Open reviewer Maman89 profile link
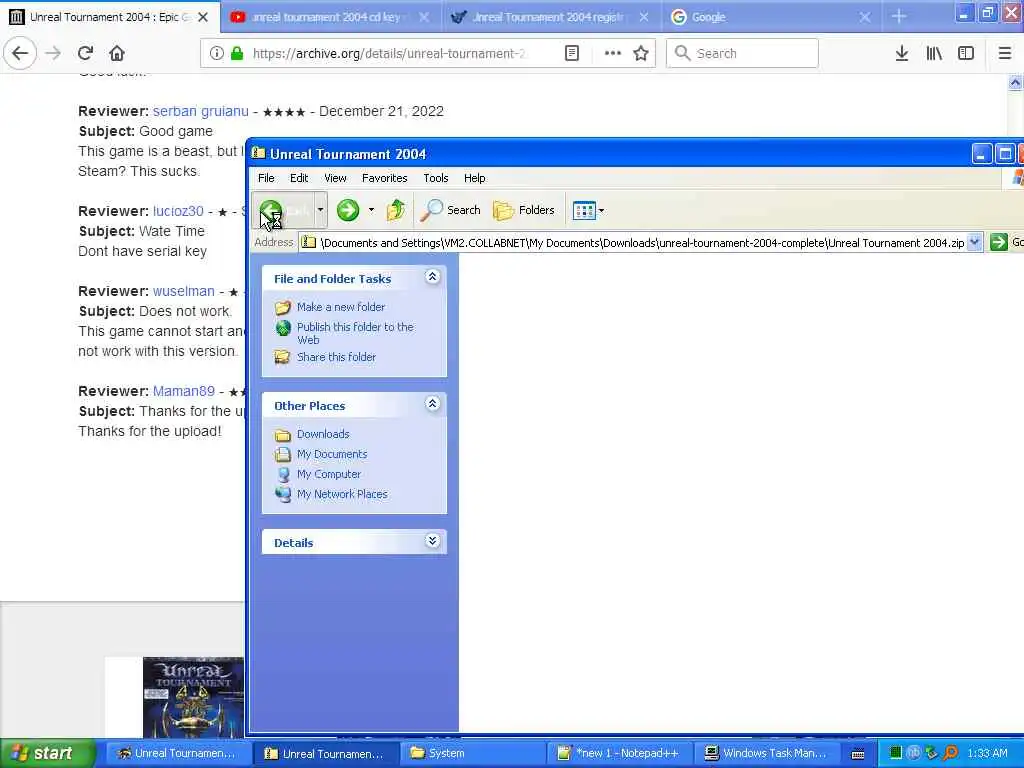Viewport: 1024px width, 768px height. click(x=184, y=391)
